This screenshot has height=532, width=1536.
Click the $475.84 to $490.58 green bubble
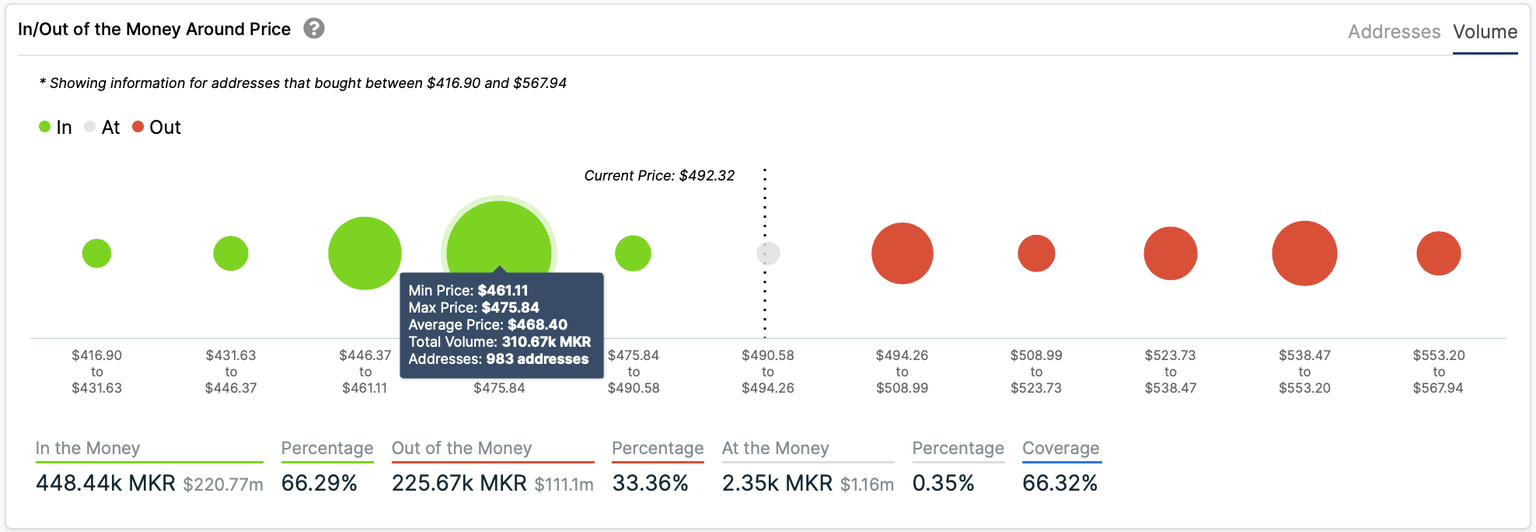[633, 253]
